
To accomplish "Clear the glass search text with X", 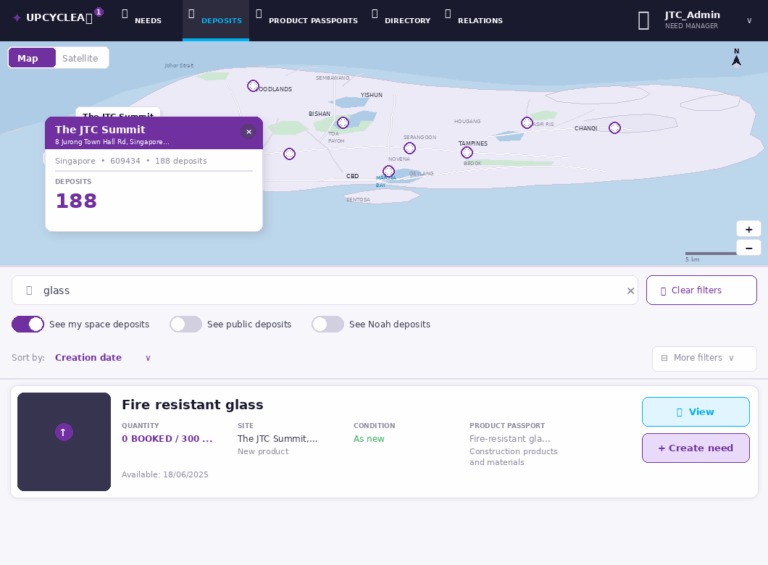I will (630, 291).
